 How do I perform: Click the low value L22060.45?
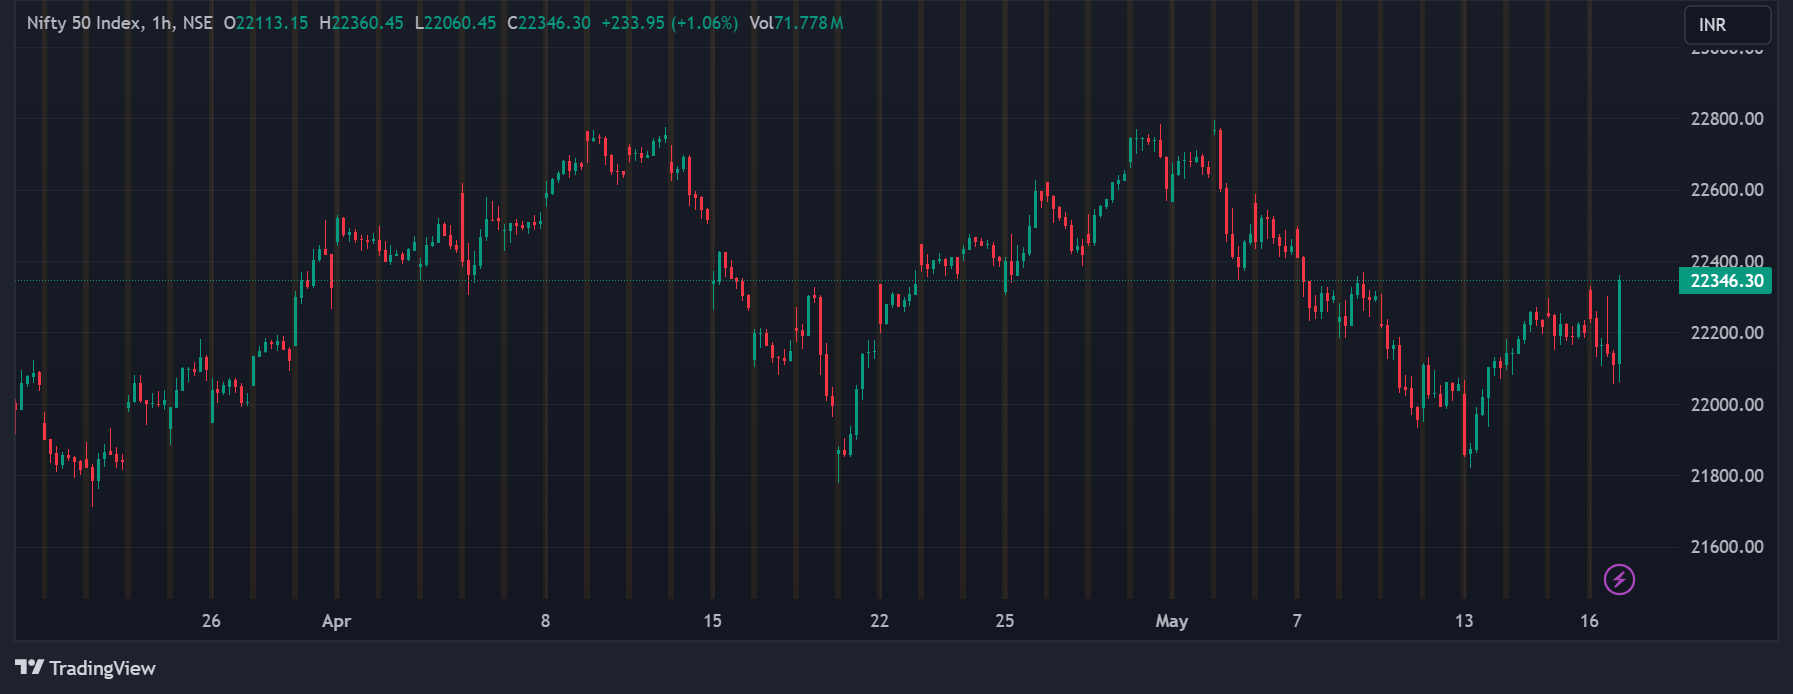[455, 23]
